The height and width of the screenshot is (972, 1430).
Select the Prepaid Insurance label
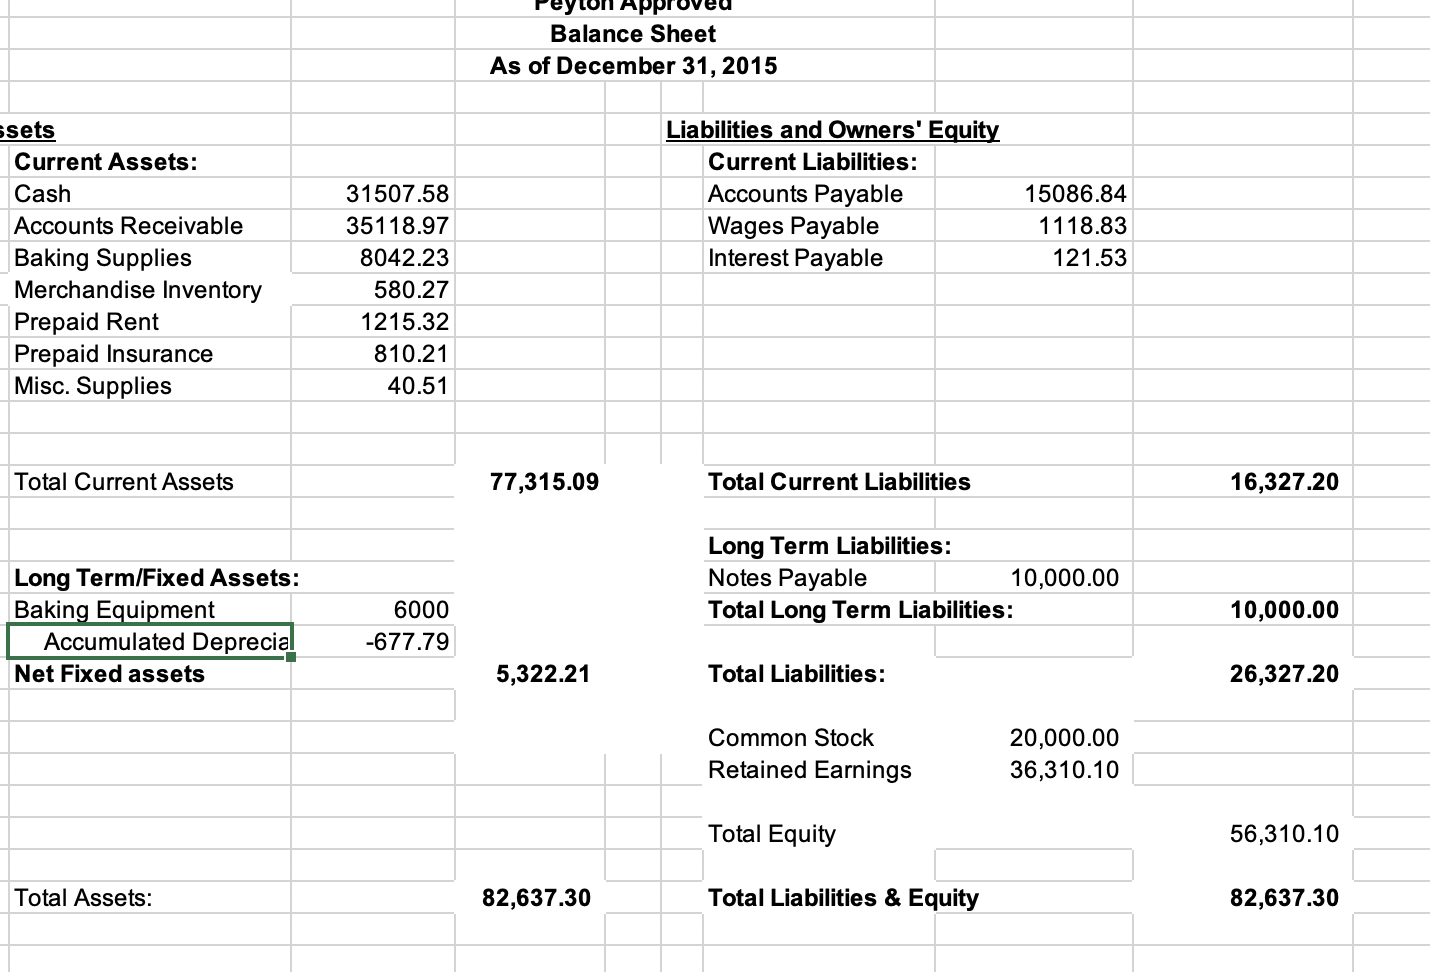click(114, 354)
